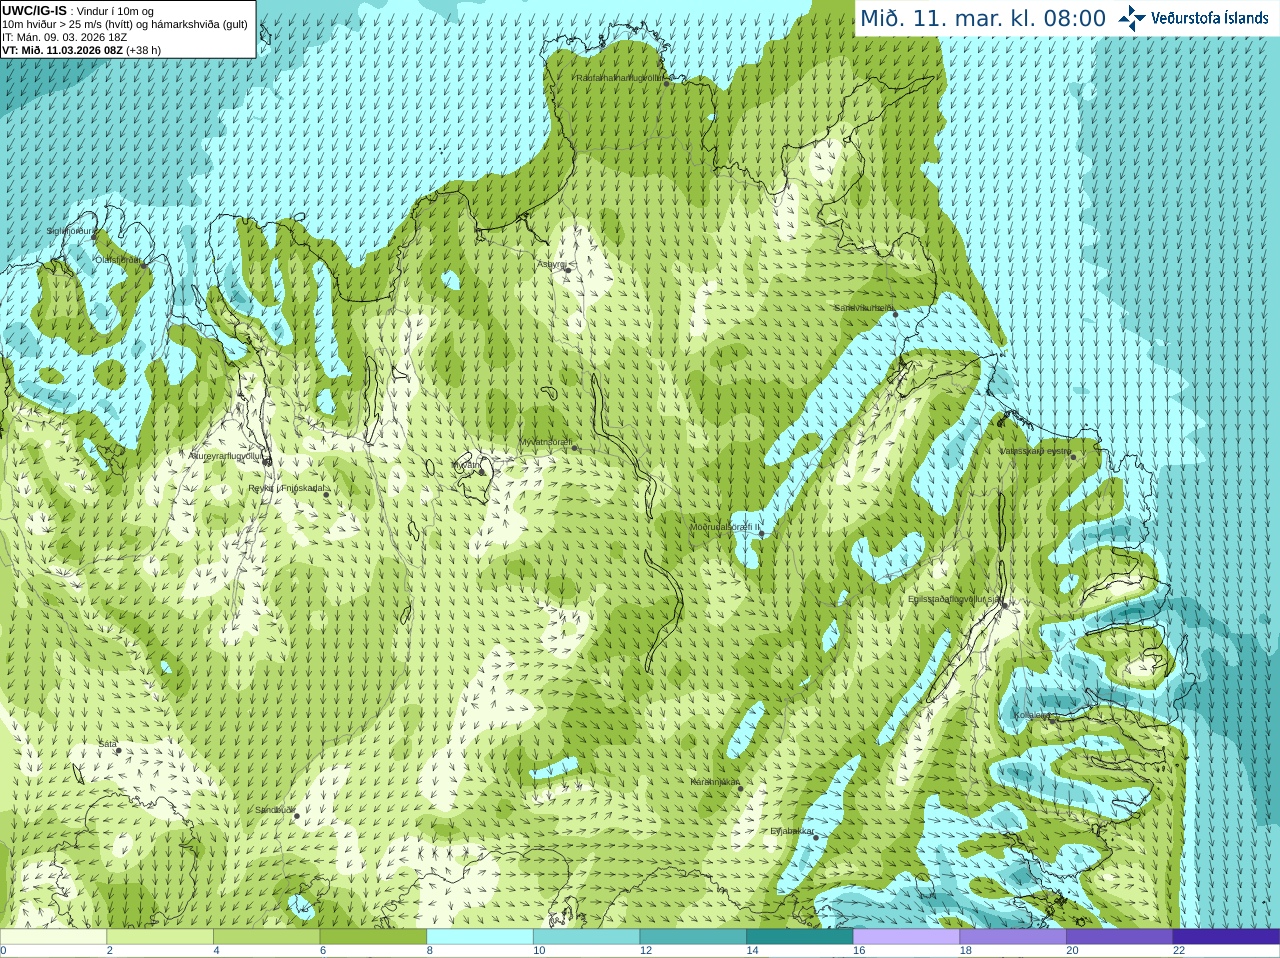Select the Vatnsskarð eystra station marker

tap(1073, 457)
